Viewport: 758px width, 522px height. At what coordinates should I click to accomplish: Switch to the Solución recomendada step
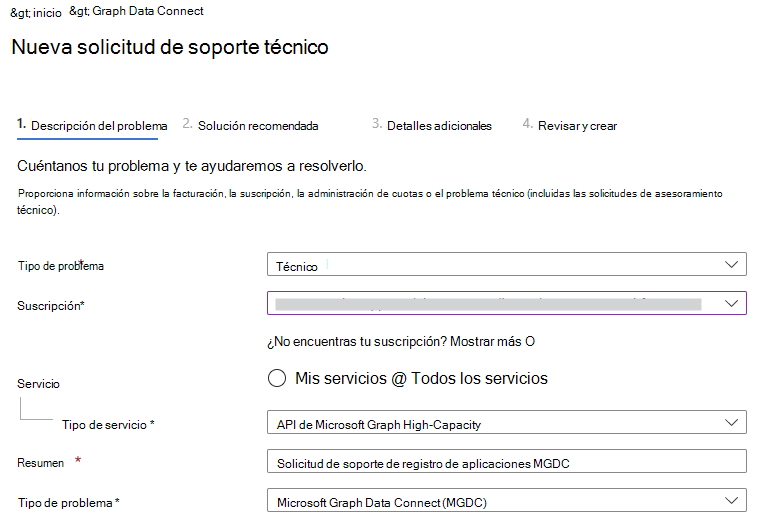click(x=250, y=126)
